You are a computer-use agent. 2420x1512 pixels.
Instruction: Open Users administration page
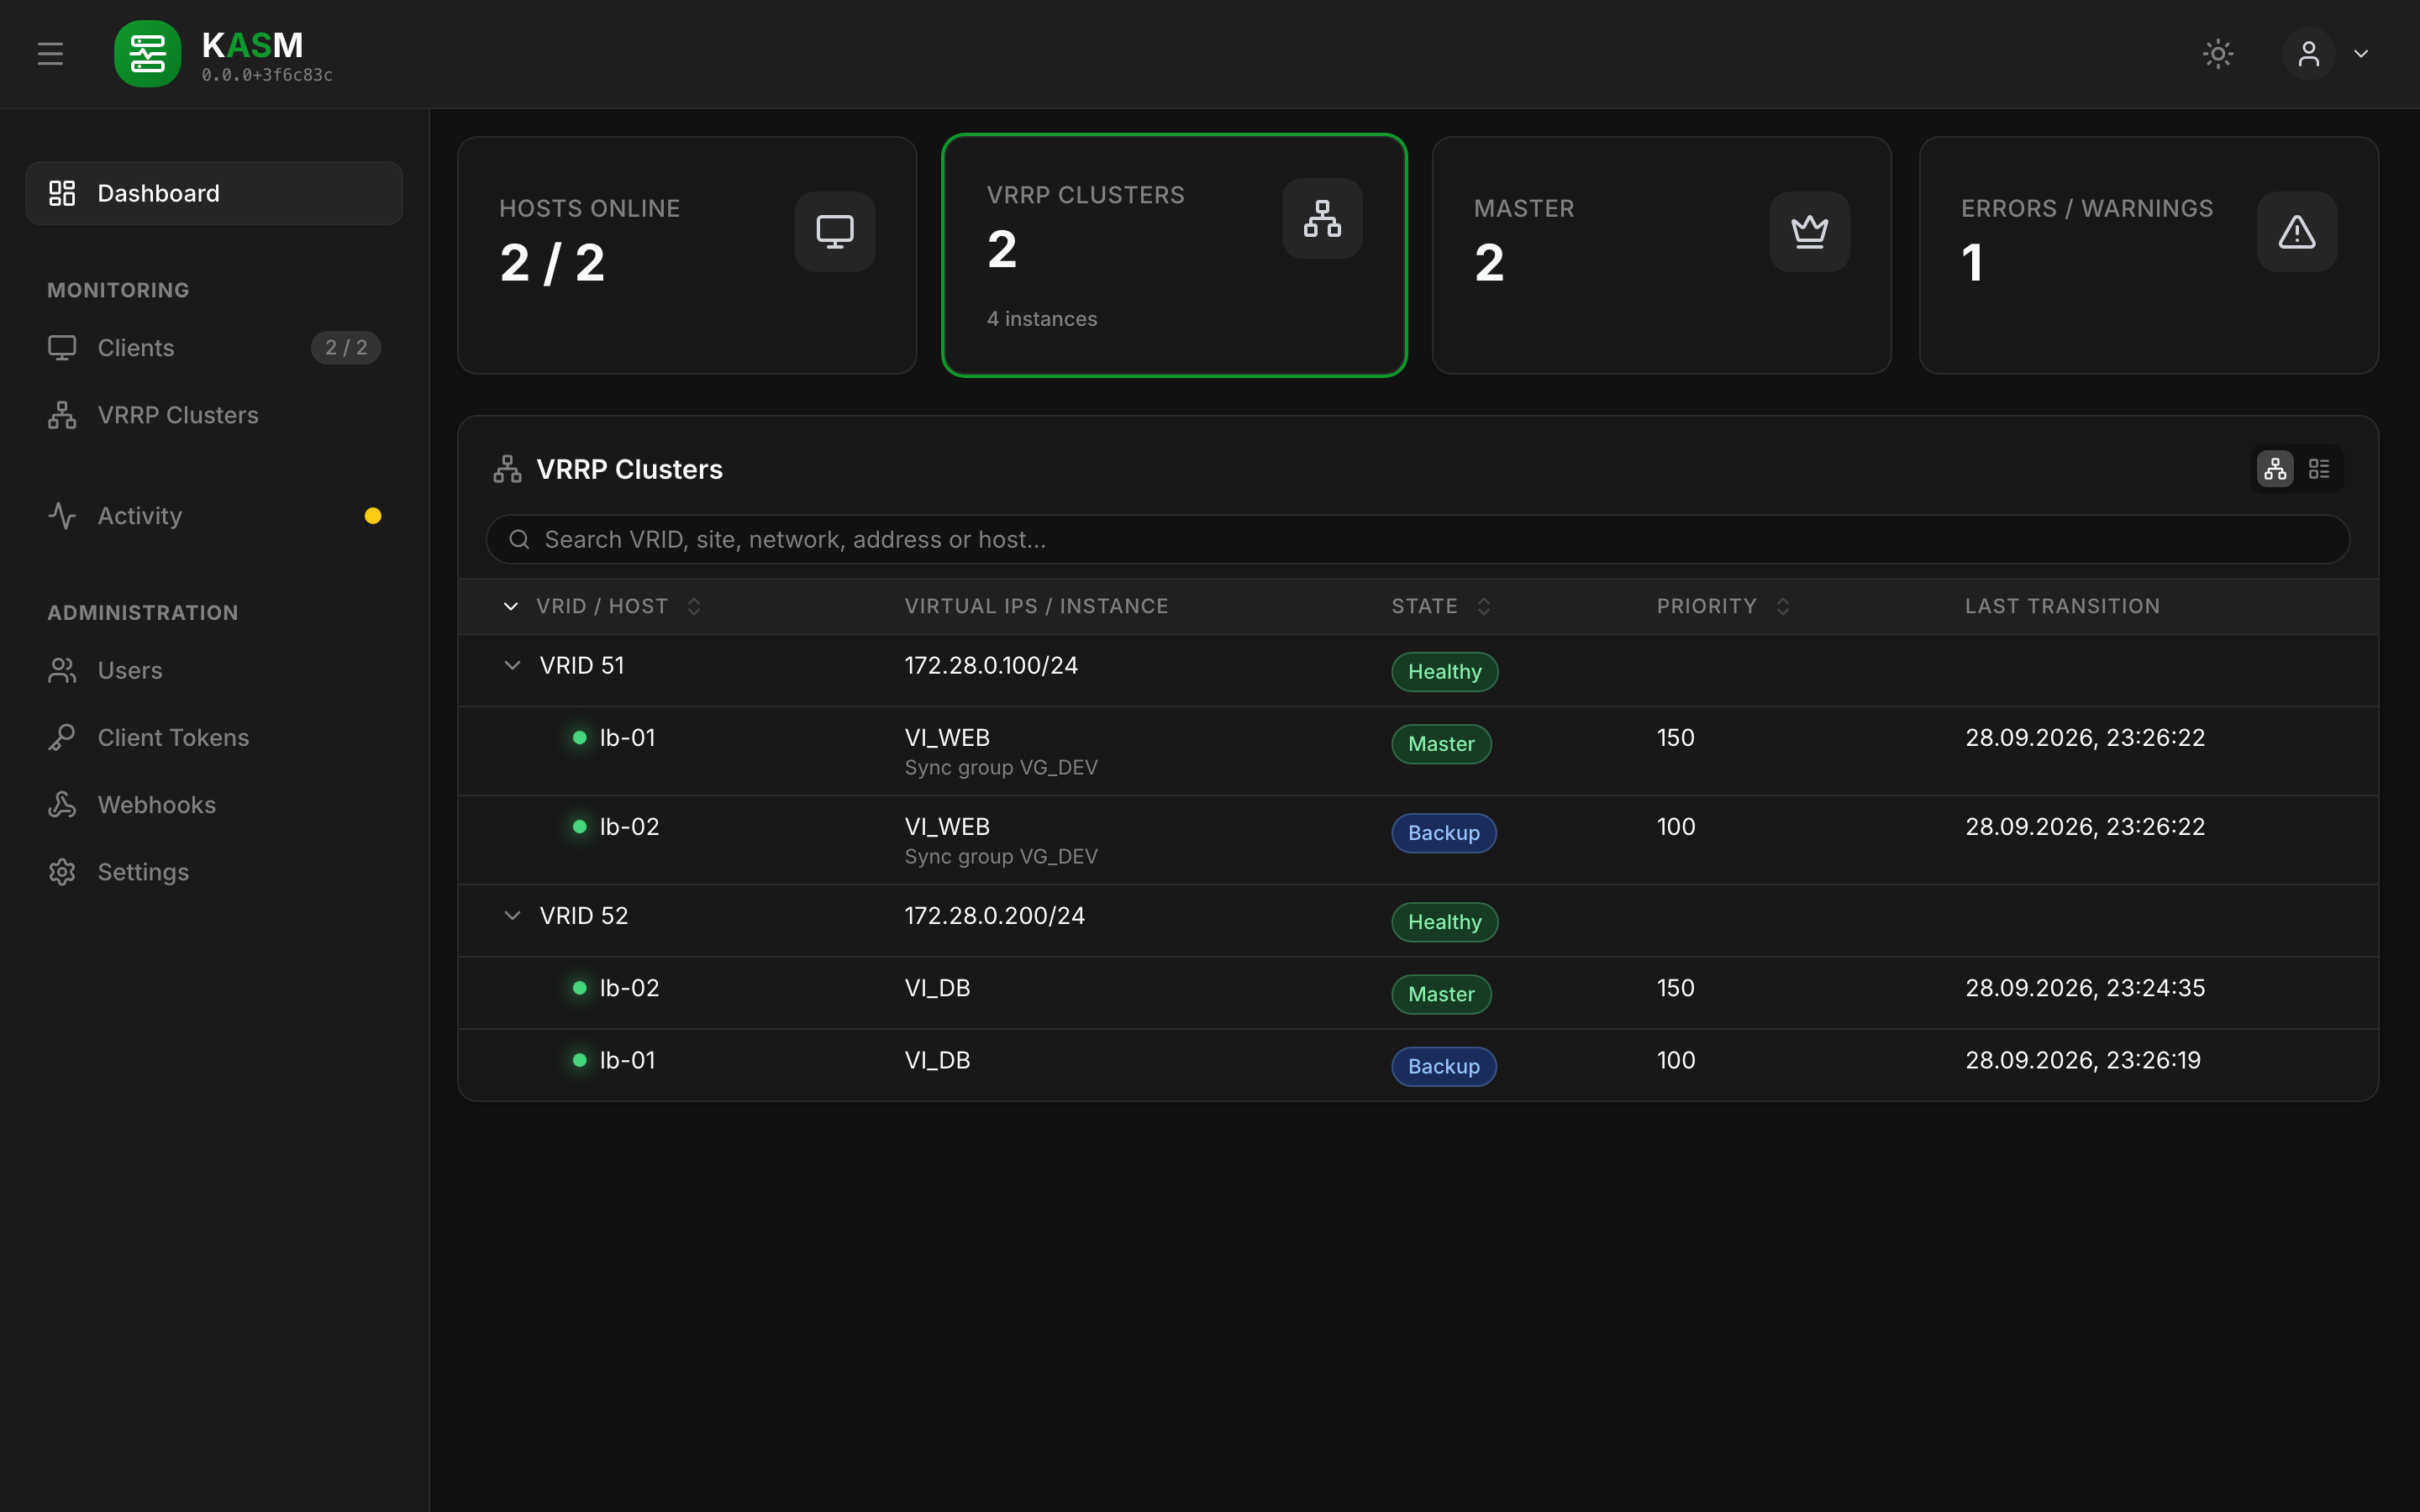point(214,670)
